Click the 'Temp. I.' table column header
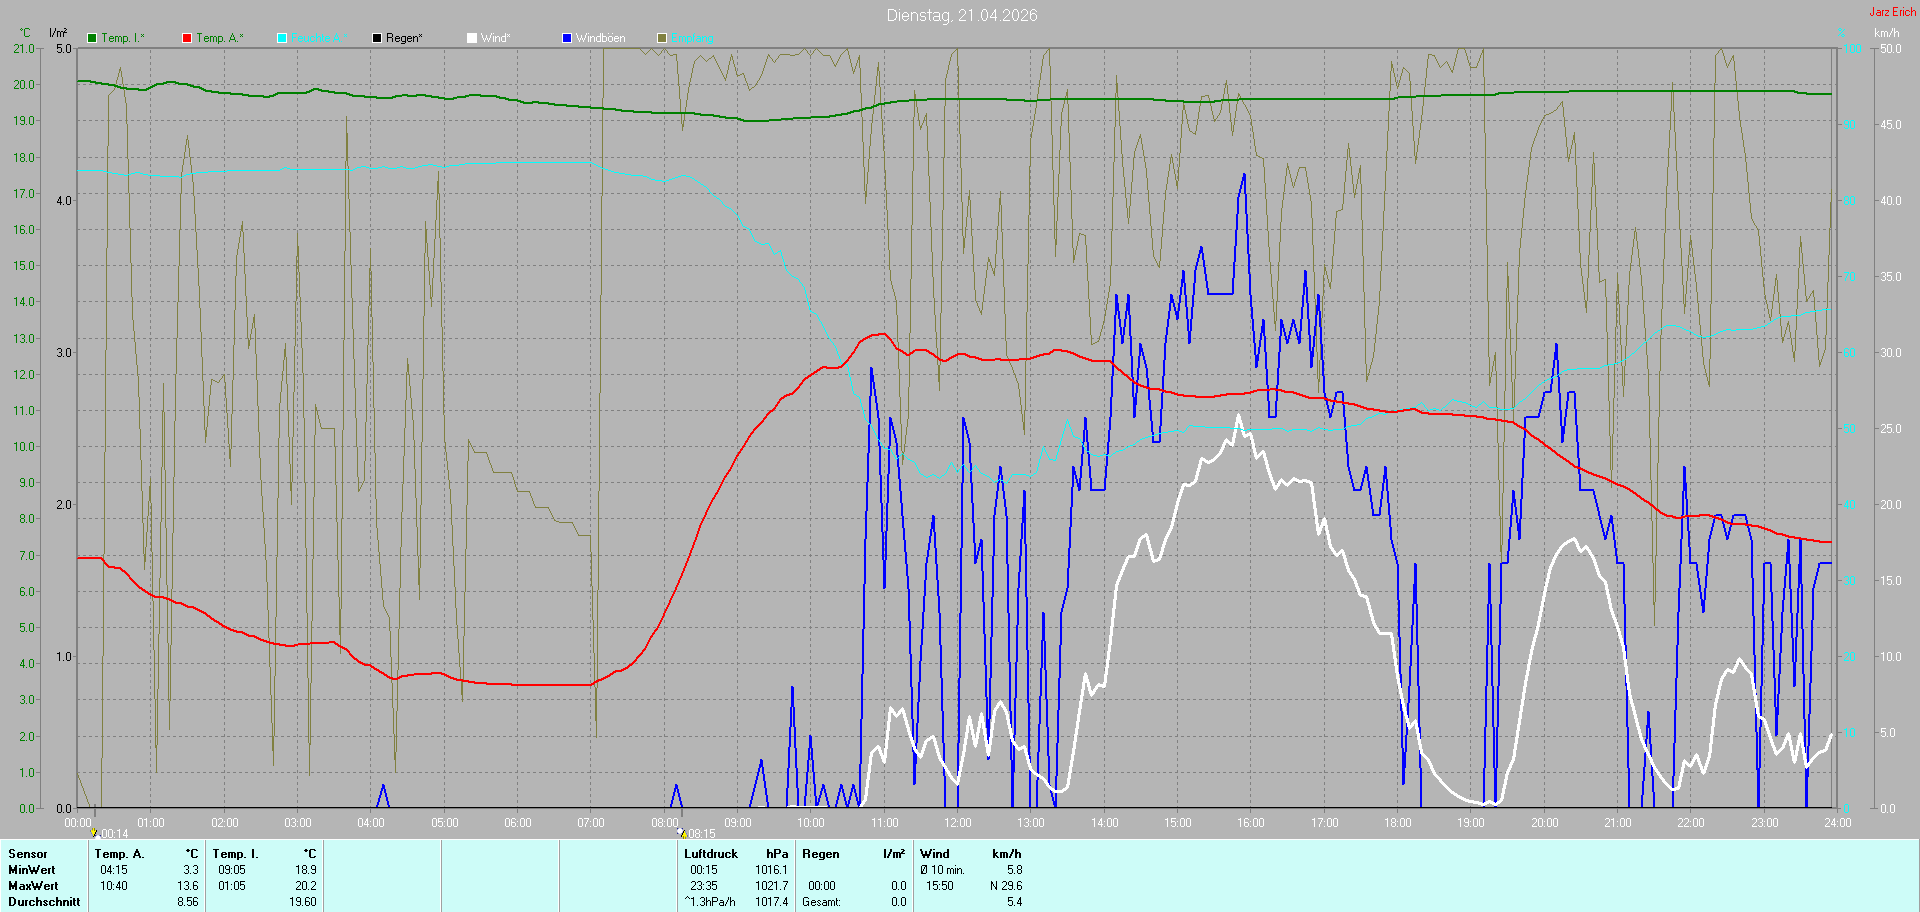 pyautogui.click(x=235, y=854)
